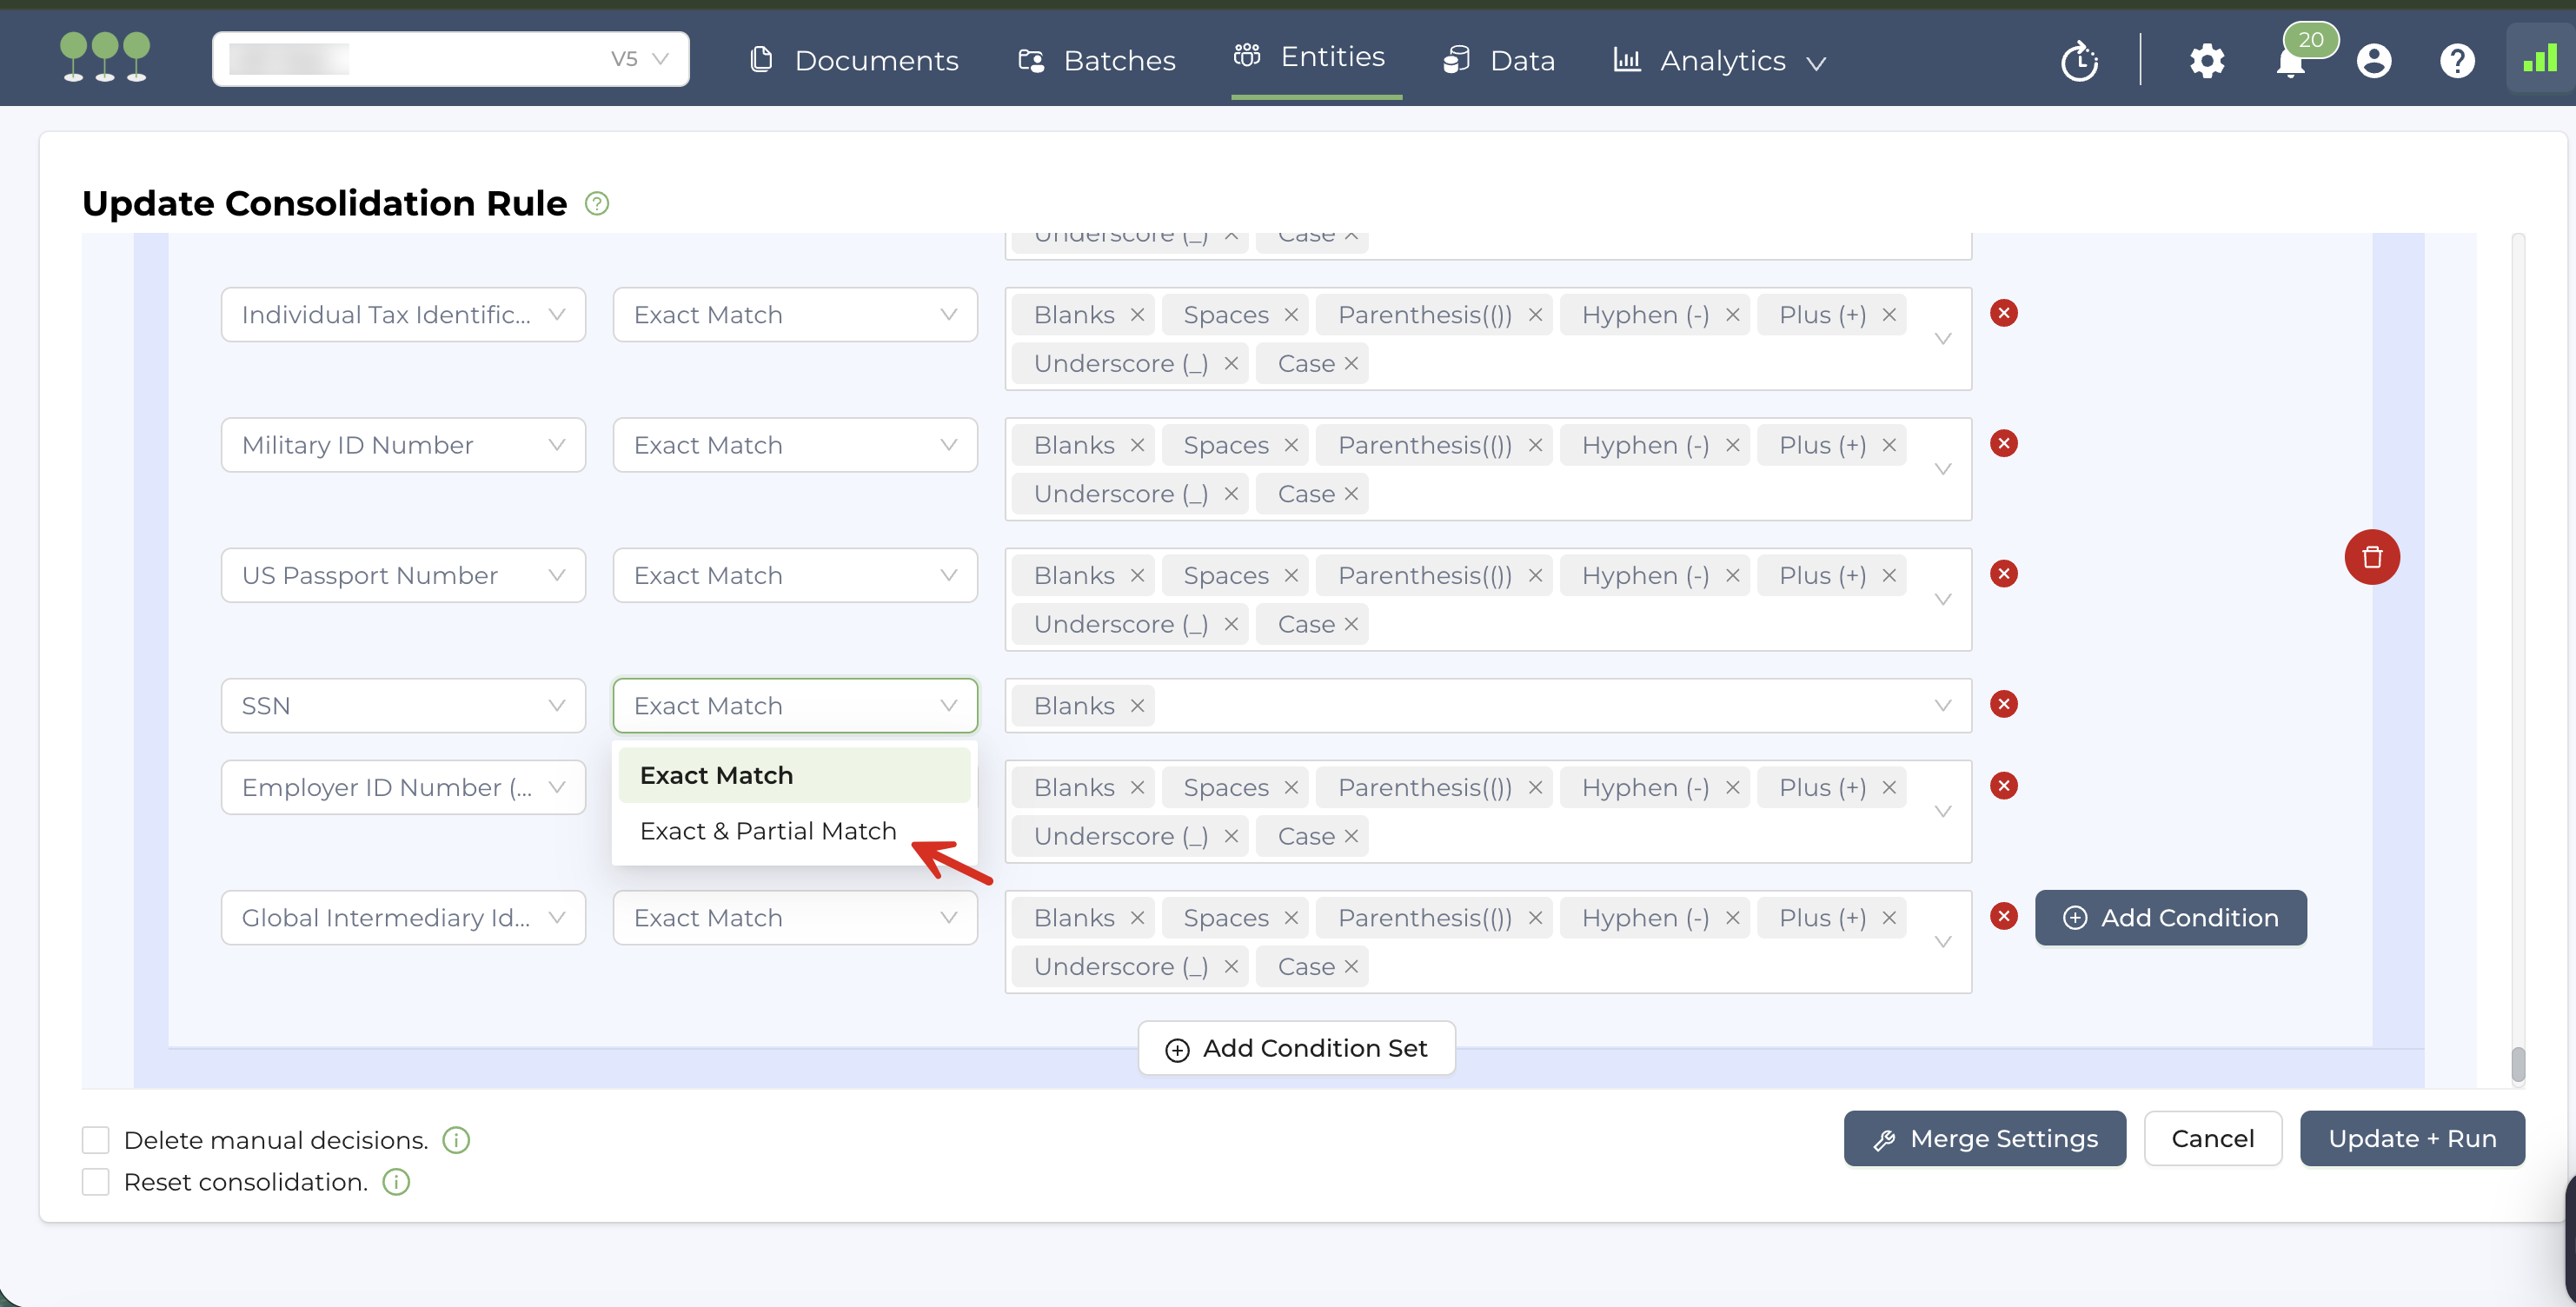Remove the SSN condition row
Viewport: 2576px width, 1307px height.
pos(2003,704)
